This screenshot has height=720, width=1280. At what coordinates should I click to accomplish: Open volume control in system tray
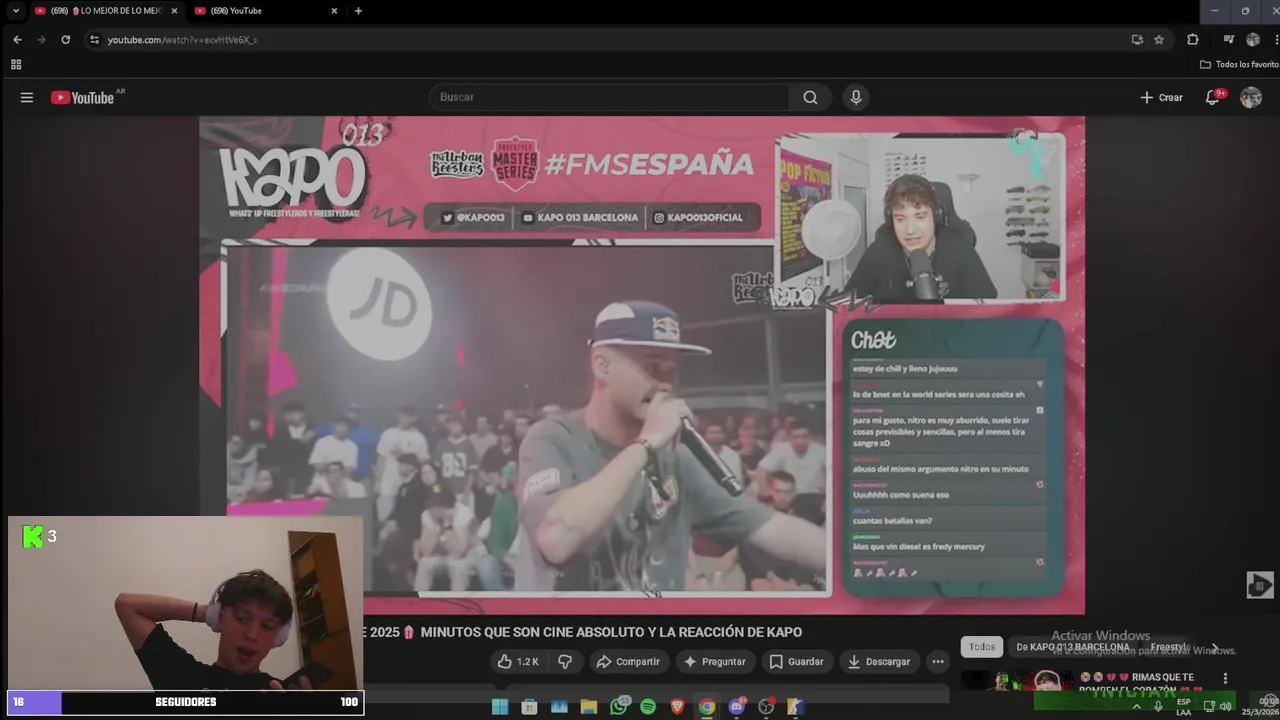point(1225,707)
